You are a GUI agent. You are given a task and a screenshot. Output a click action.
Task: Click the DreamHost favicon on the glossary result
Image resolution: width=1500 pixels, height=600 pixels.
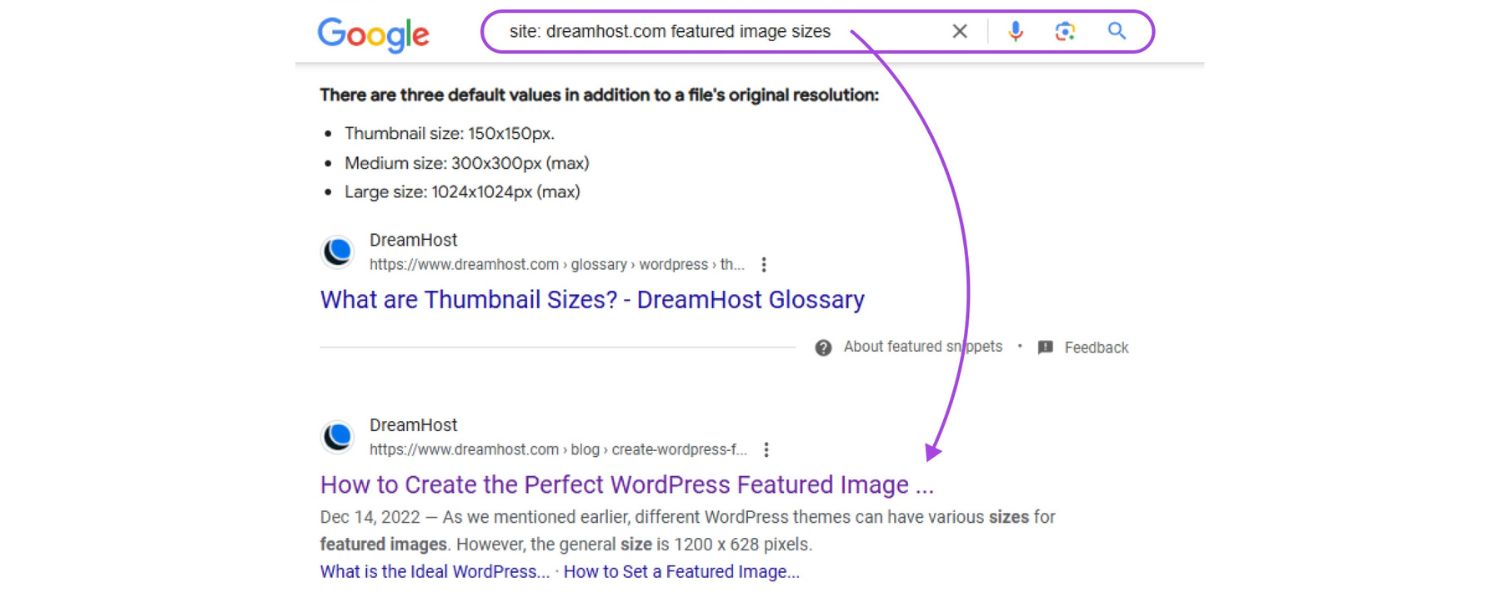338,252
